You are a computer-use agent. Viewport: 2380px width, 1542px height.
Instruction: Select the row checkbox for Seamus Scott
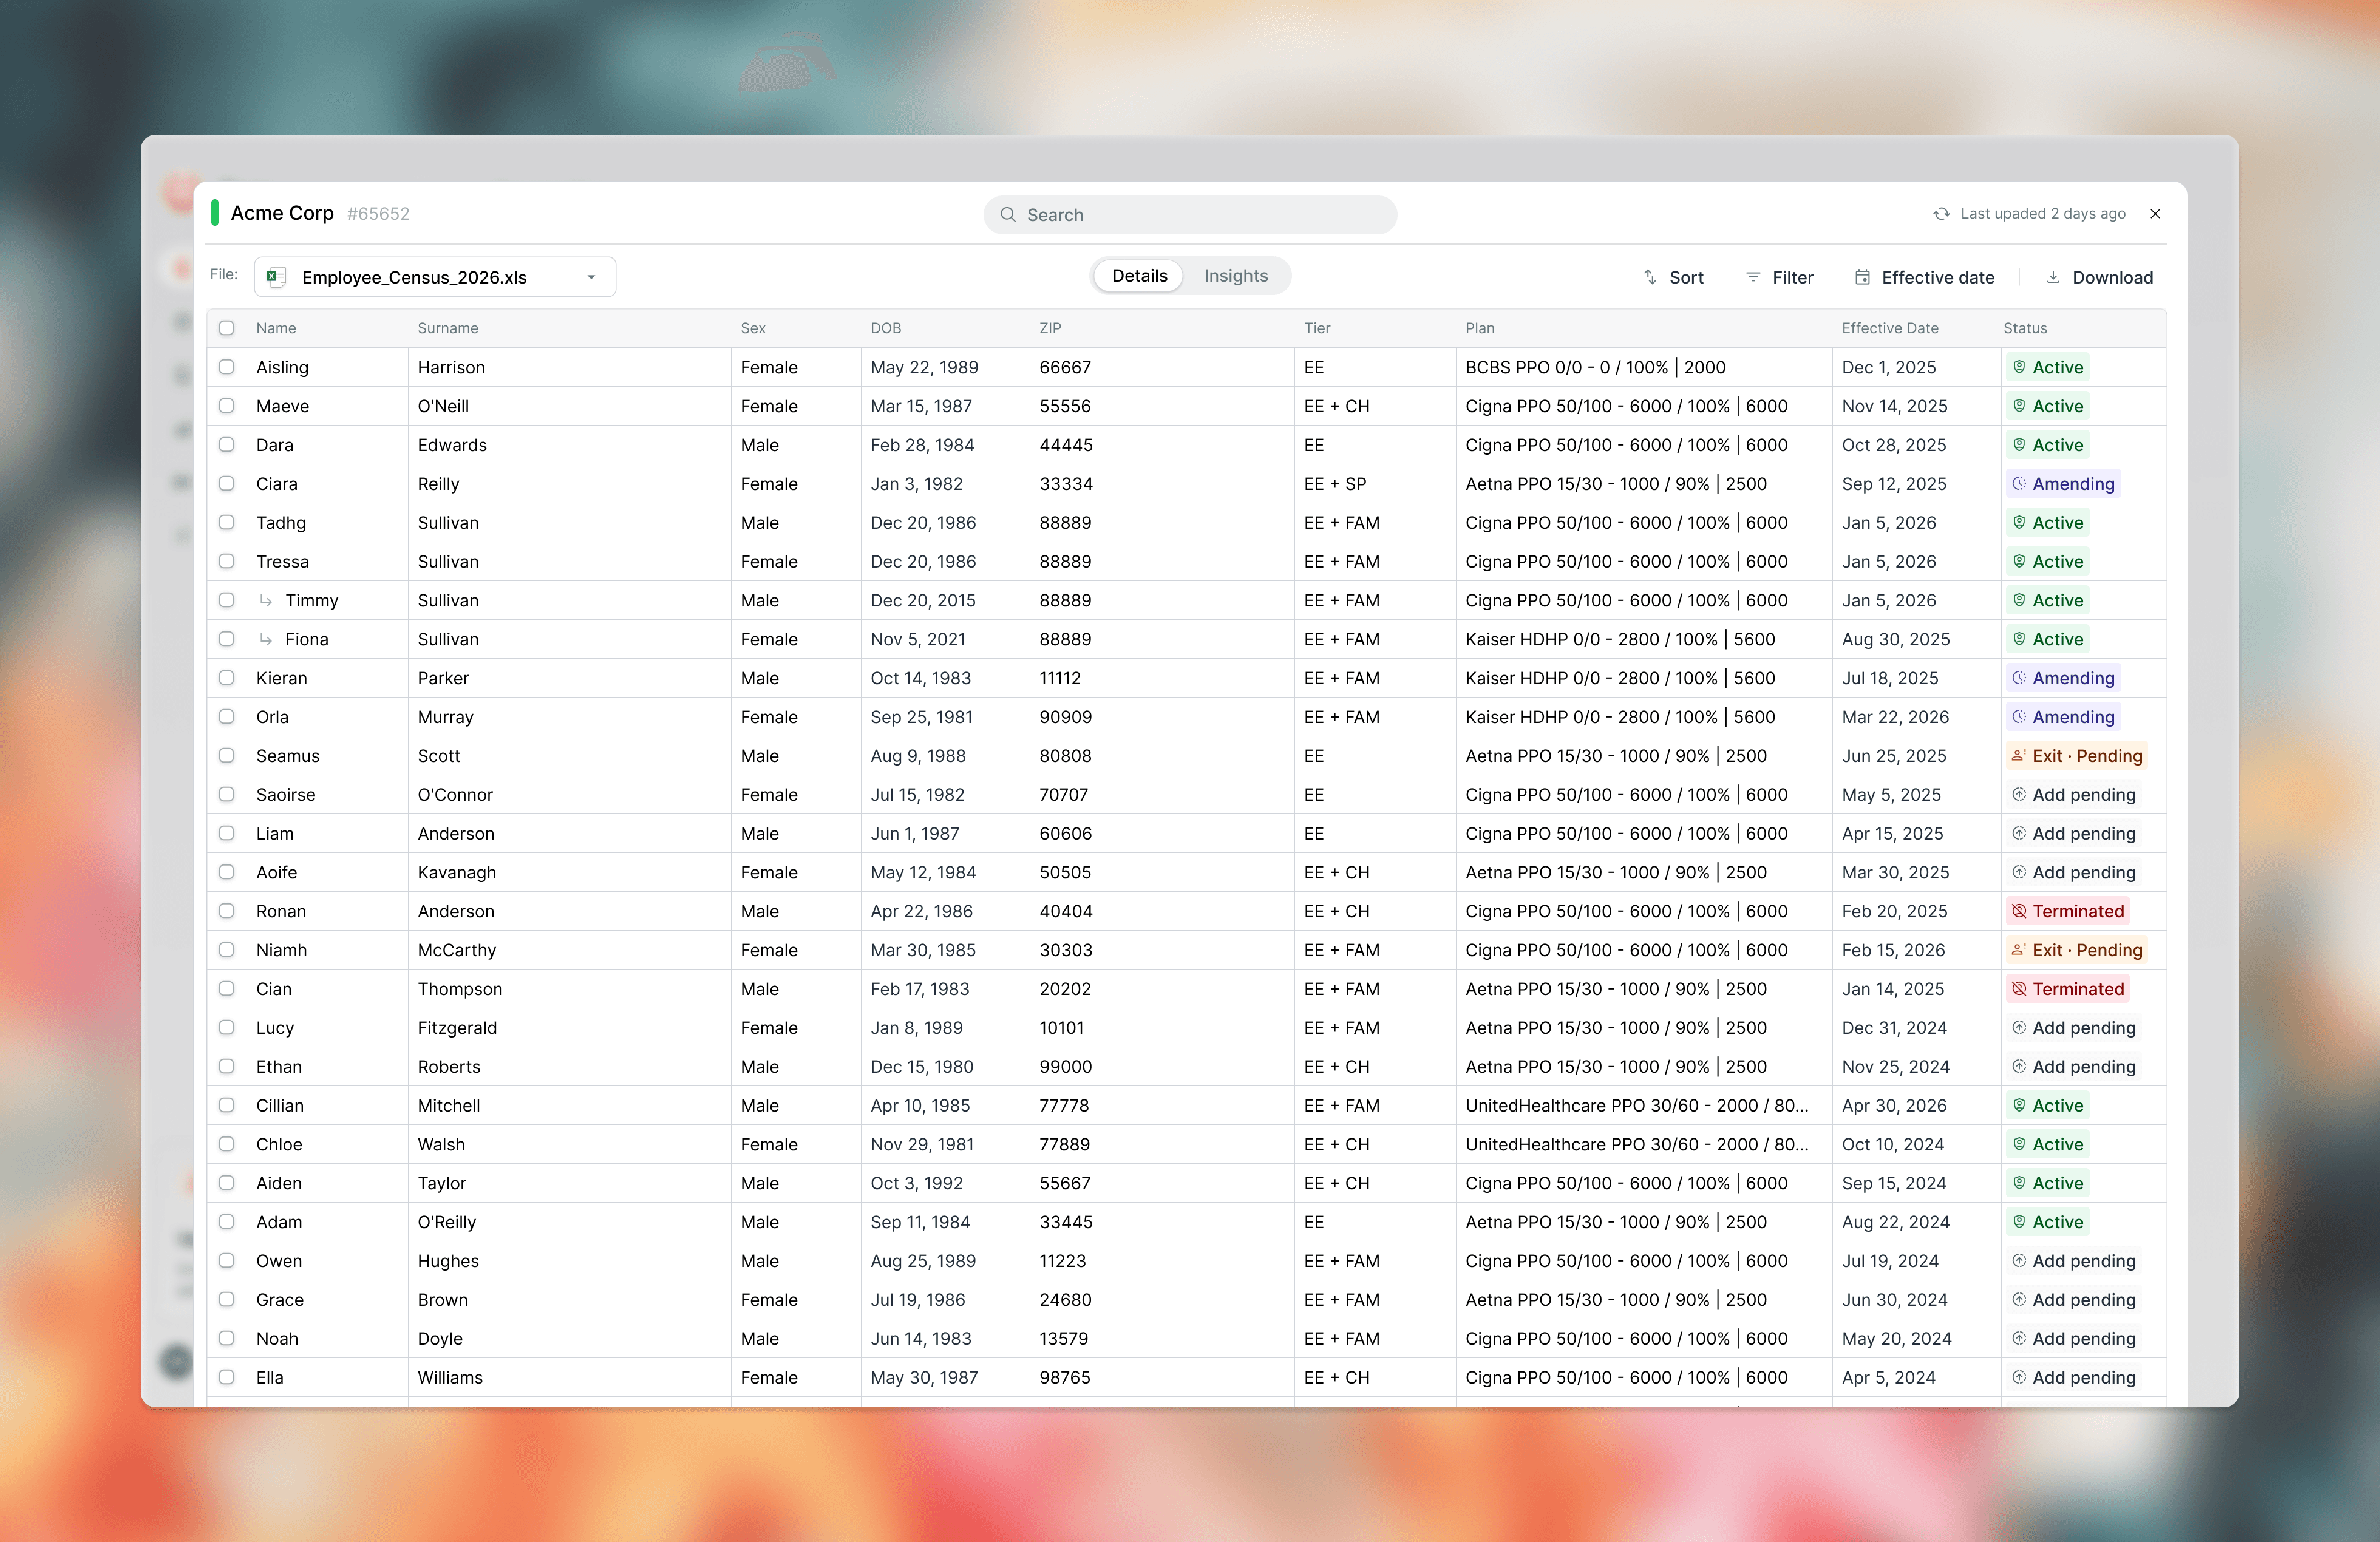227,756
